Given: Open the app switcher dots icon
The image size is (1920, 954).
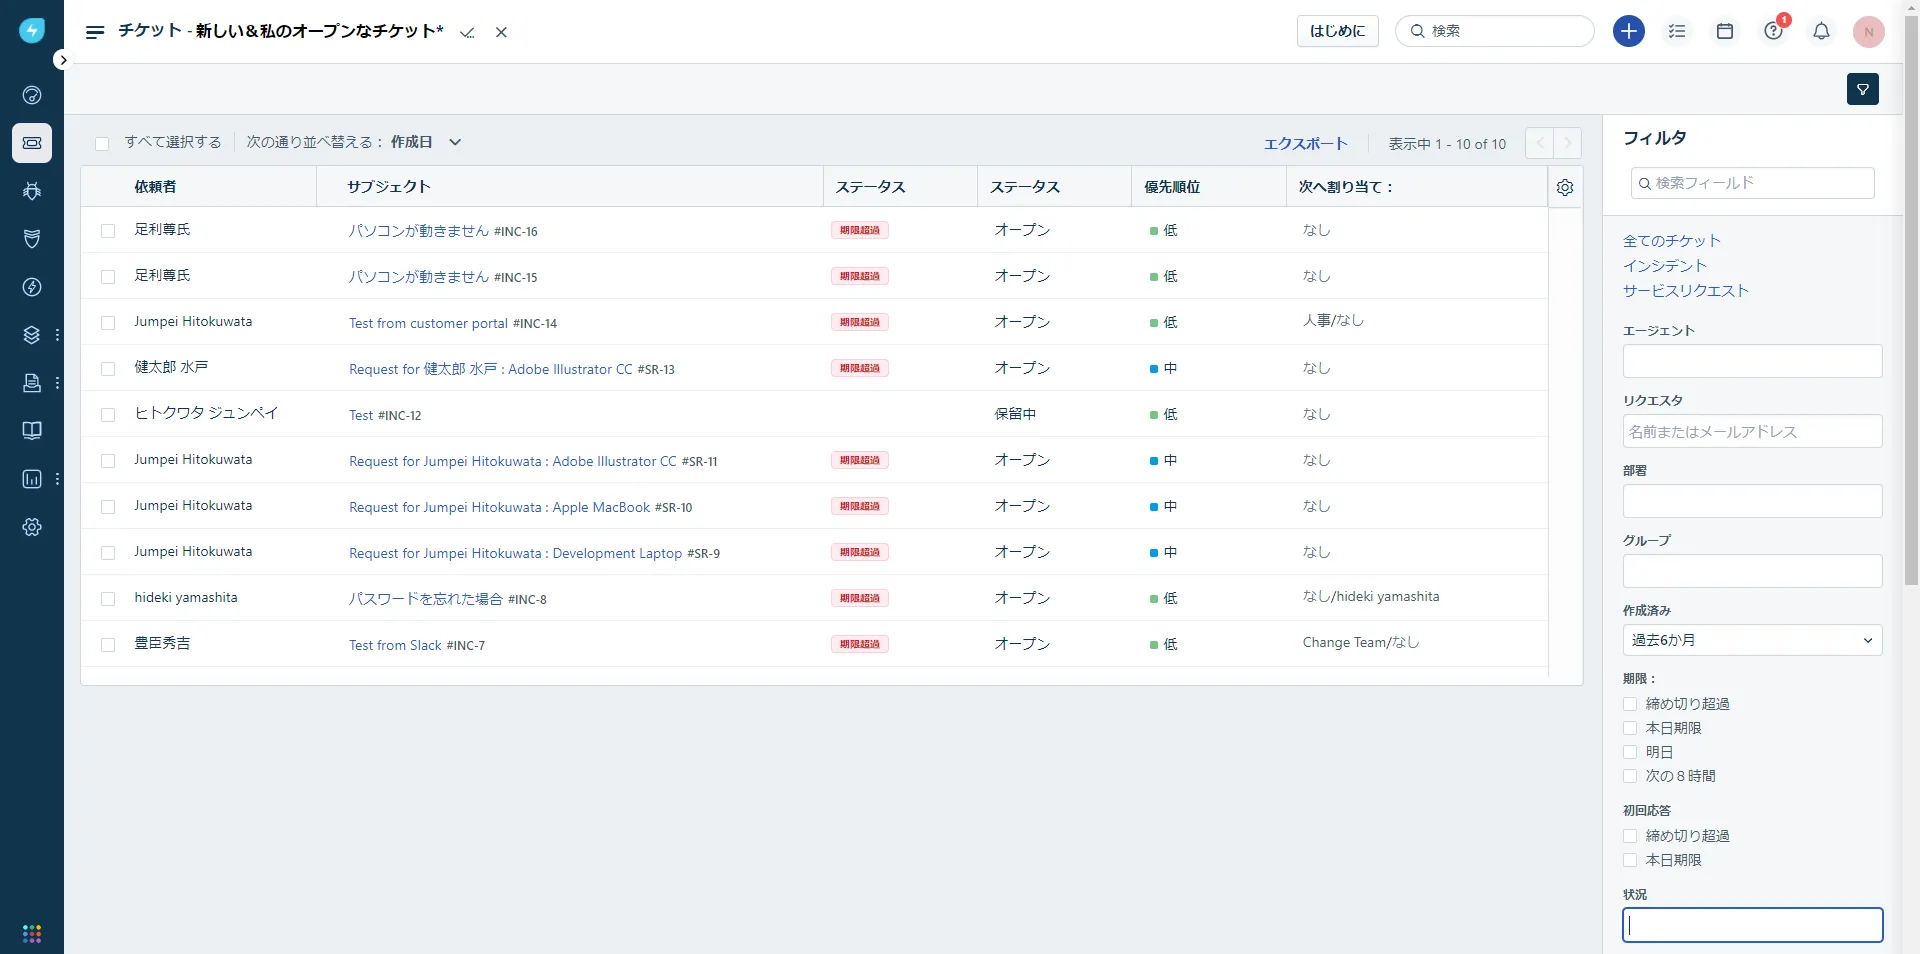Looking at the screenshot, I should (x=32, y=933).
